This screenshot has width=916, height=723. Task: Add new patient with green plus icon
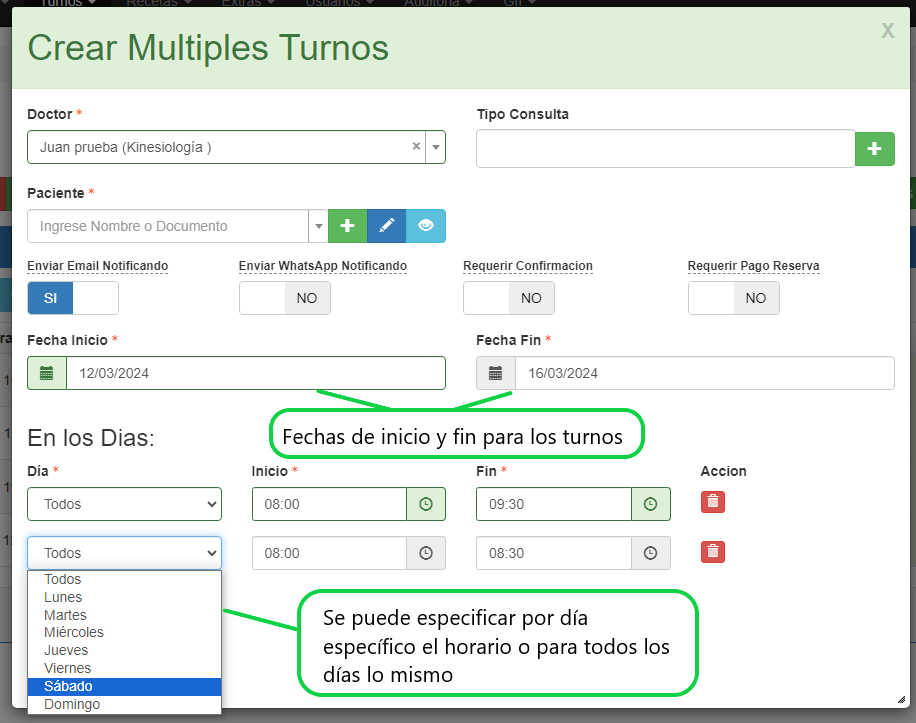click(x=347, y=226)
